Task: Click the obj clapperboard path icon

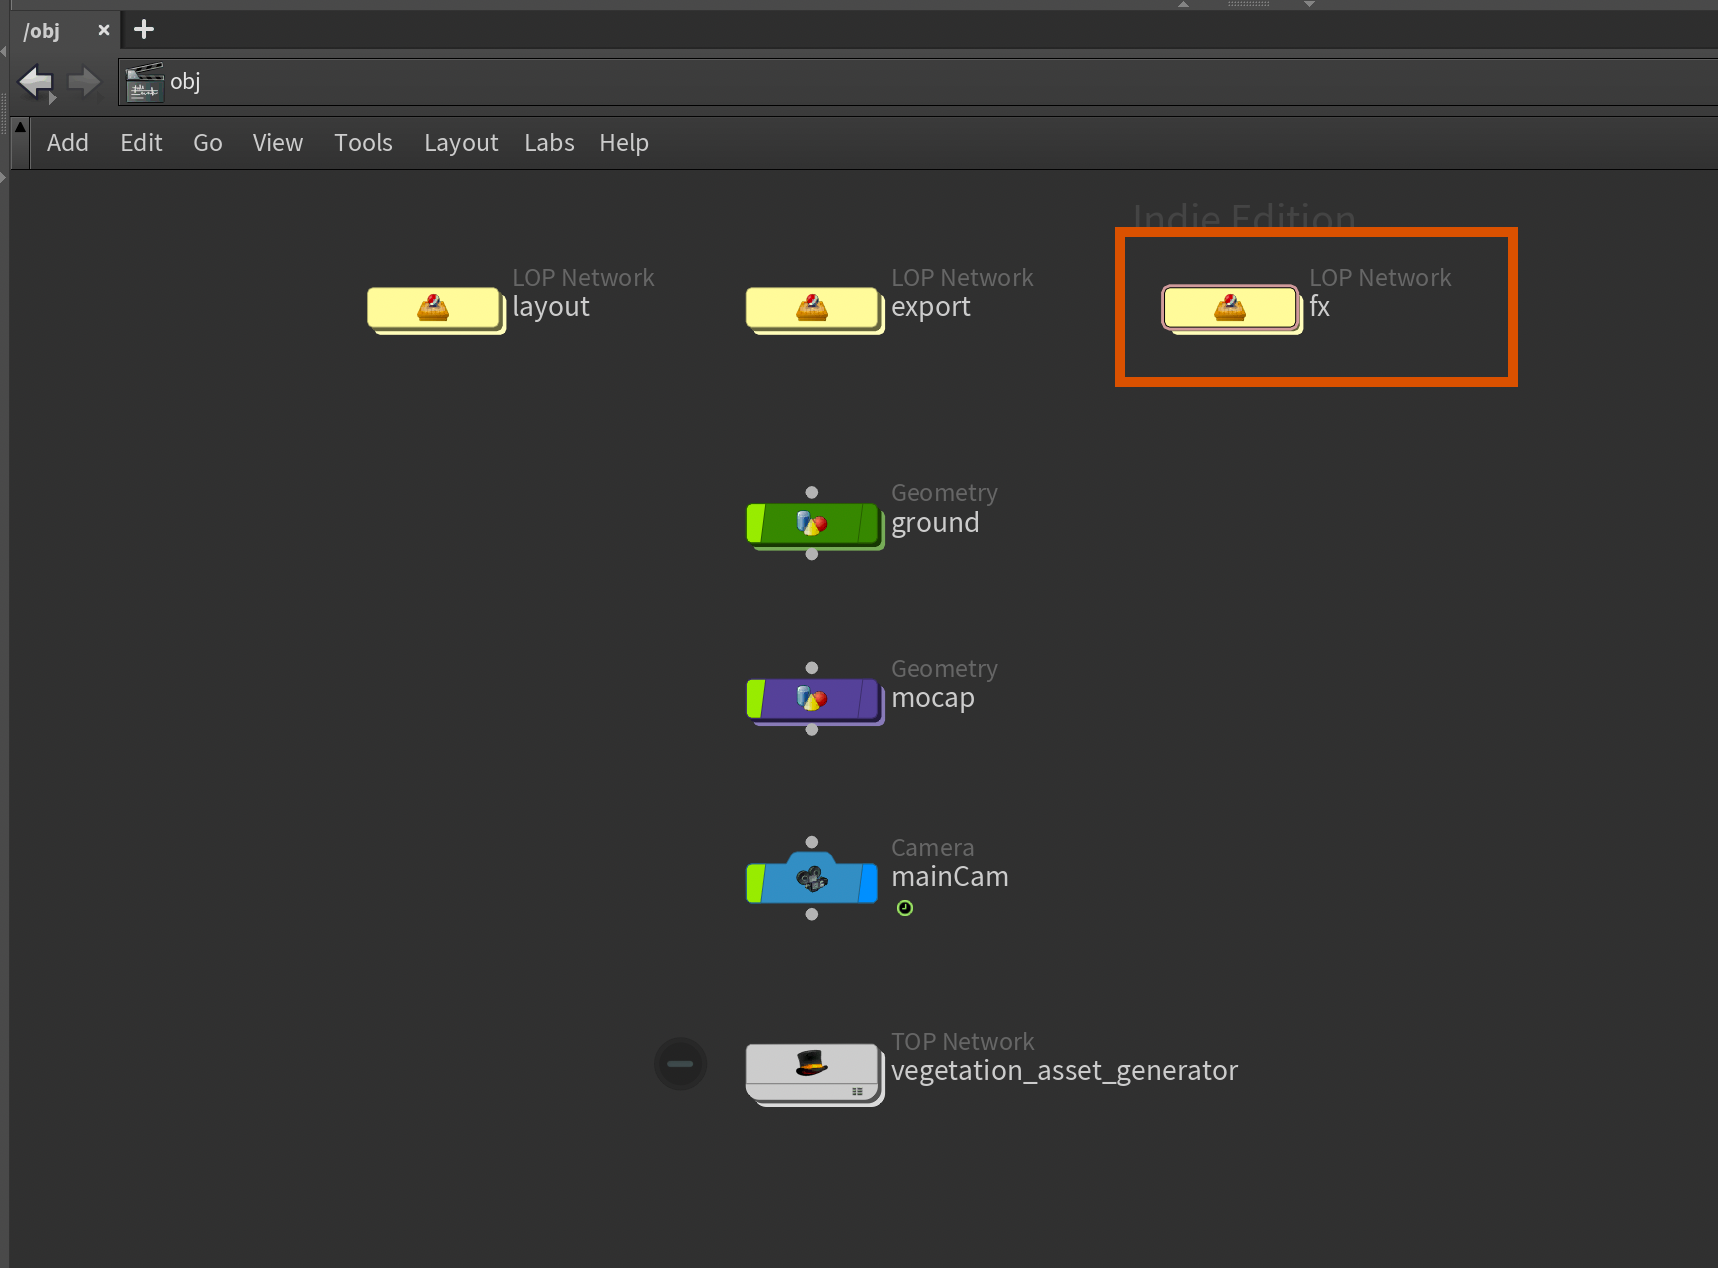Action: [144, 82]
